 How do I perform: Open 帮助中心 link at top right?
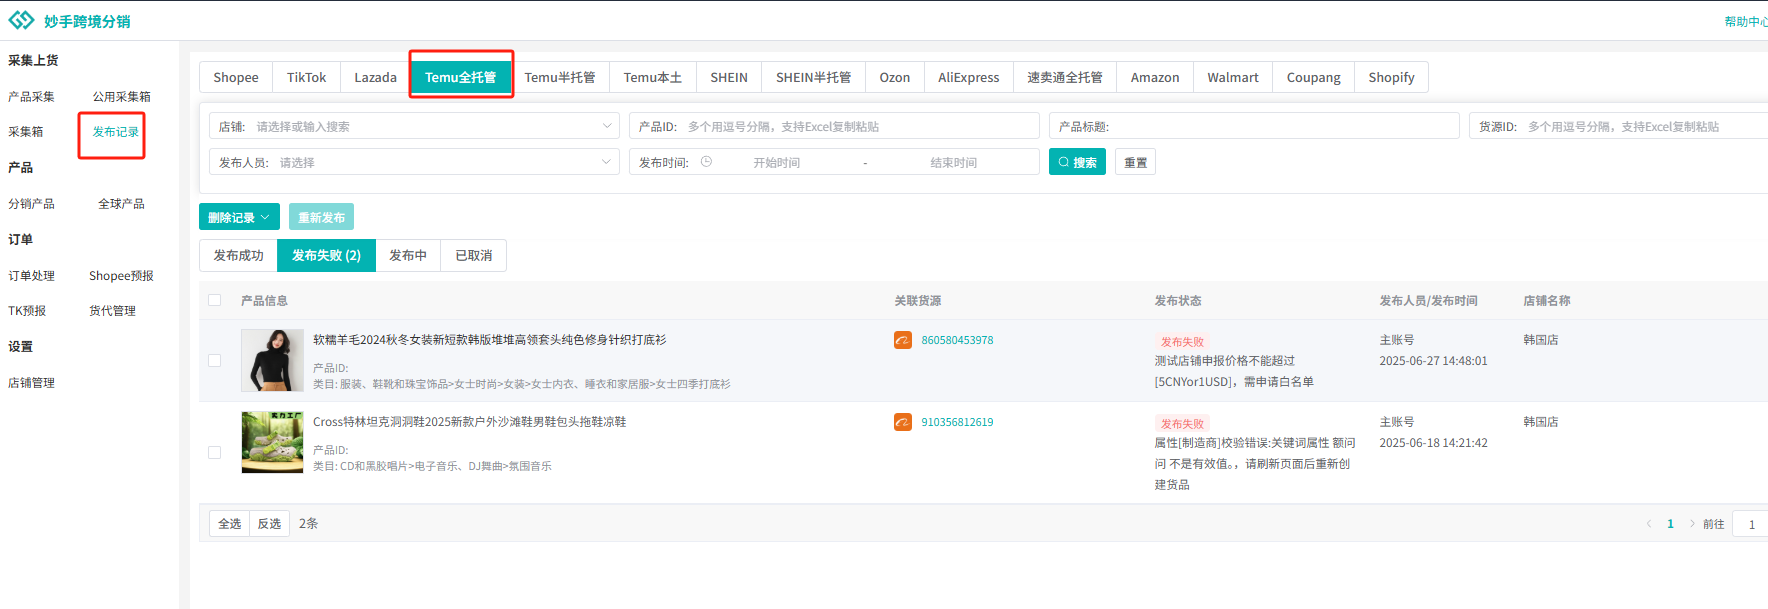1745,21
